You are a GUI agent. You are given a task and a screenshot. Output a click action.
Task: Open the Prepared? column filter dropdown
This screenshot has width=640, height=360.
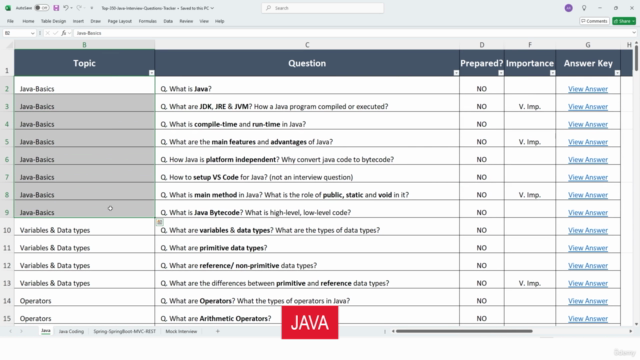pos(501,73)
